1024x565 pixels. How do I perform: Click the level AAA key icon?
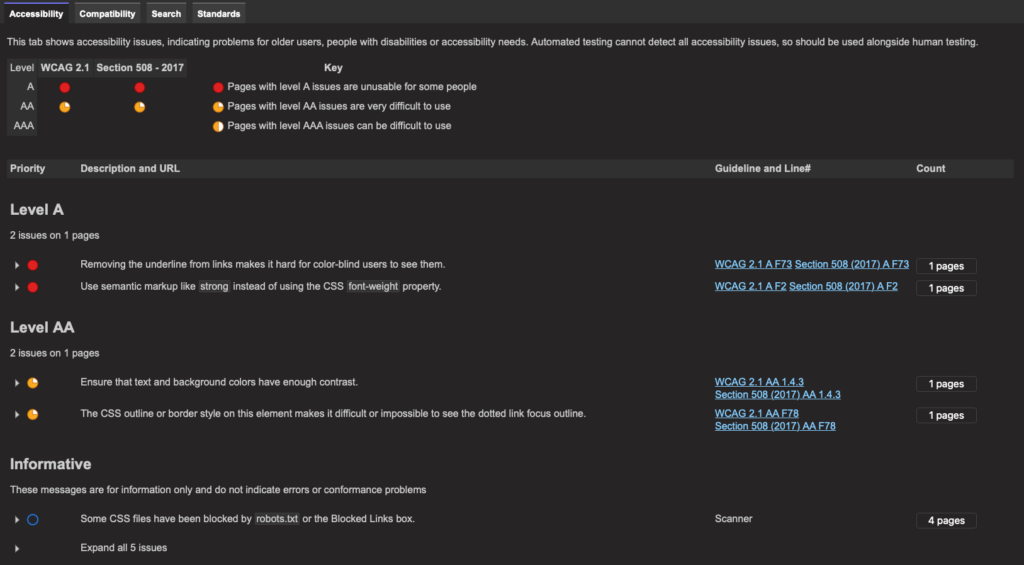218,127
